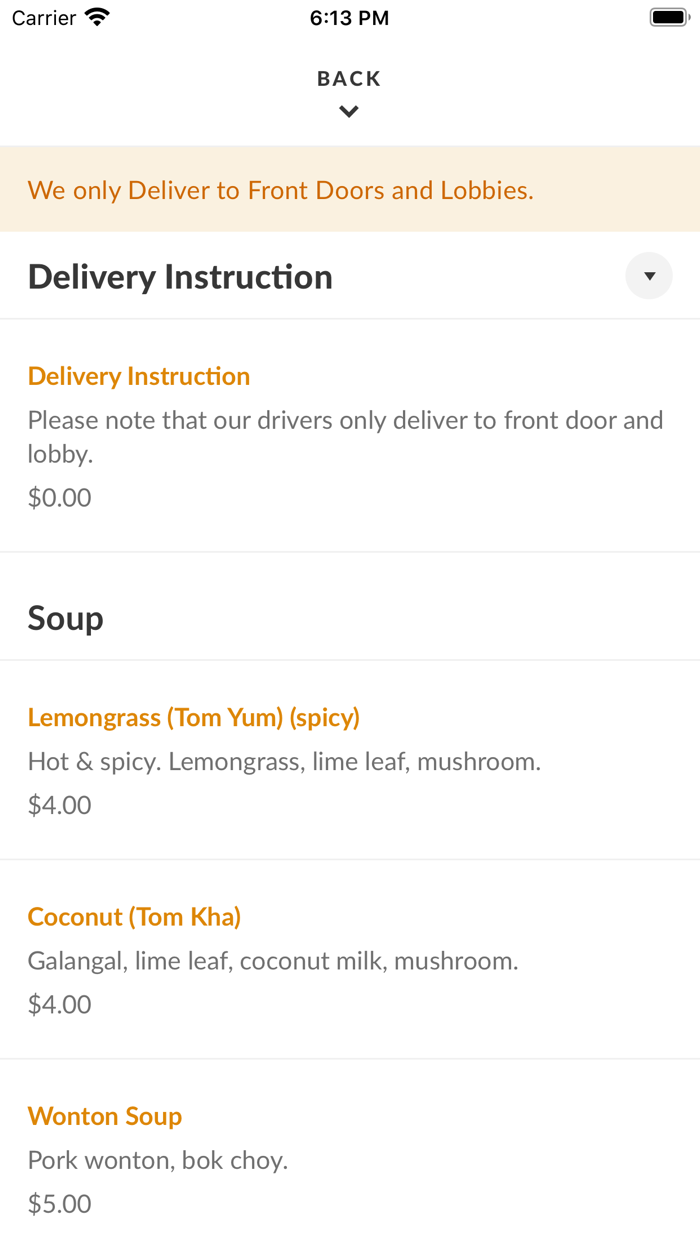
Task: Tap the $4.00 price under Coconut
Action: click(x=60, y=1004)
